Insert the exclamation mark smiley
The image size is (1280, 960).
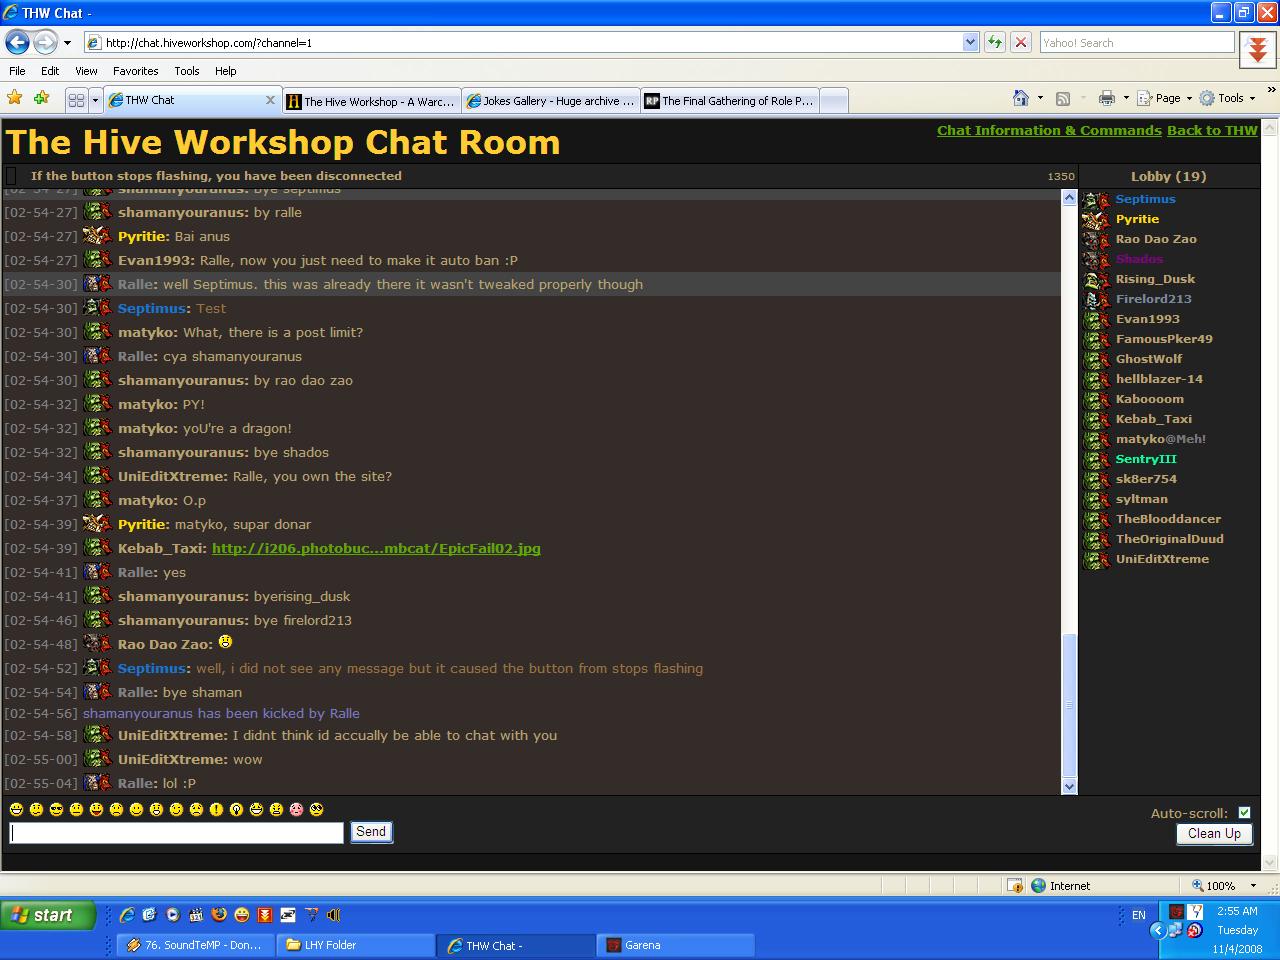click(x=216, y=809)
